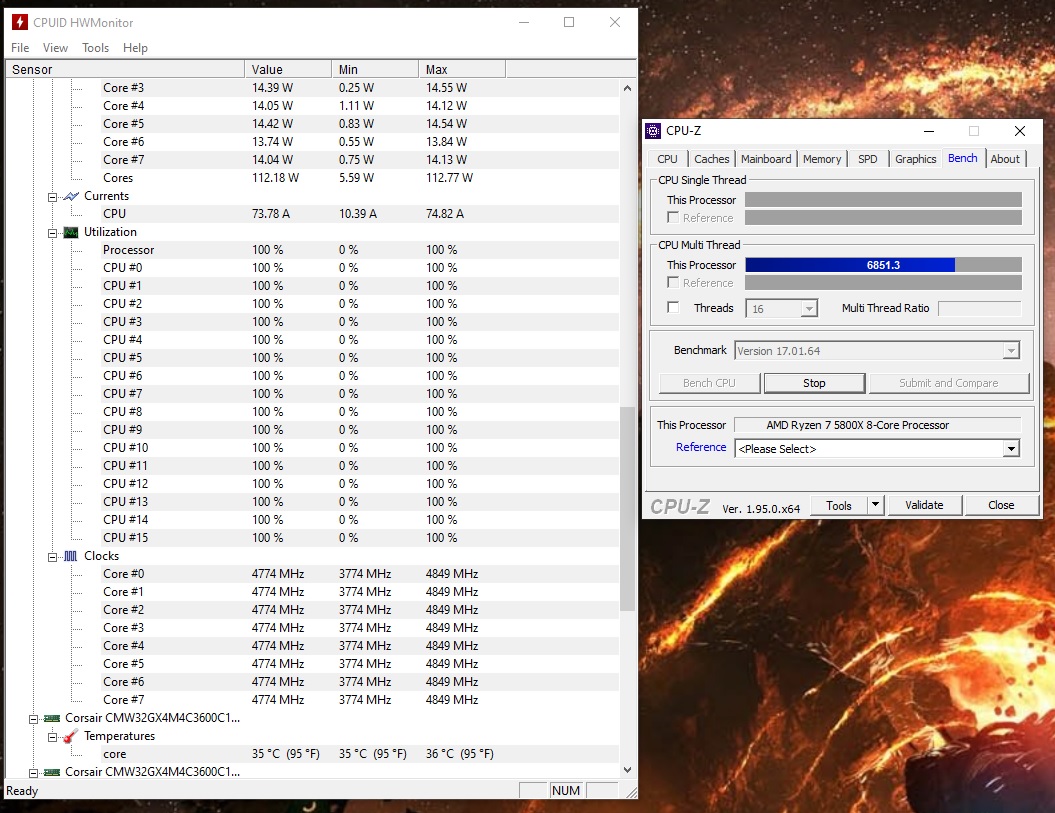Click the Min column header

tap(375, 69)
